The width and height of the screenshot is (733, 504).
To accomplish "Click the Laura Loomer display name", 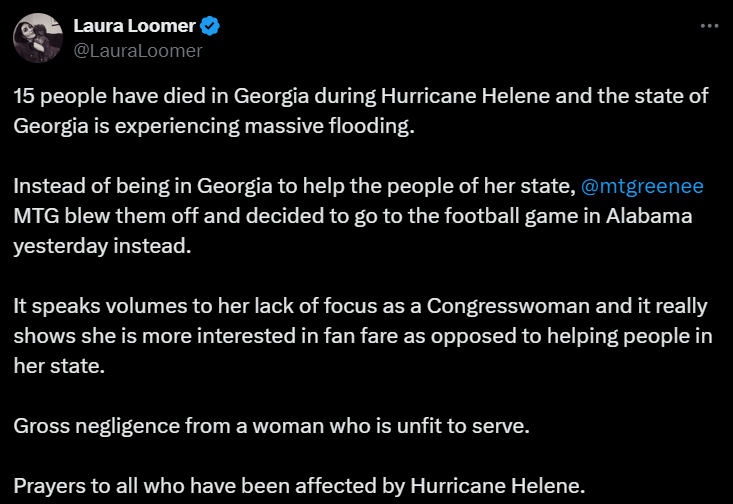I will coord(135,26).
